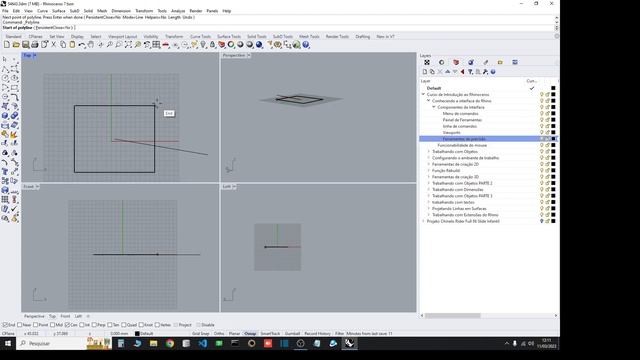Click the Help icon in Layers panel
The image size is (640, 360).
(493, 72)
